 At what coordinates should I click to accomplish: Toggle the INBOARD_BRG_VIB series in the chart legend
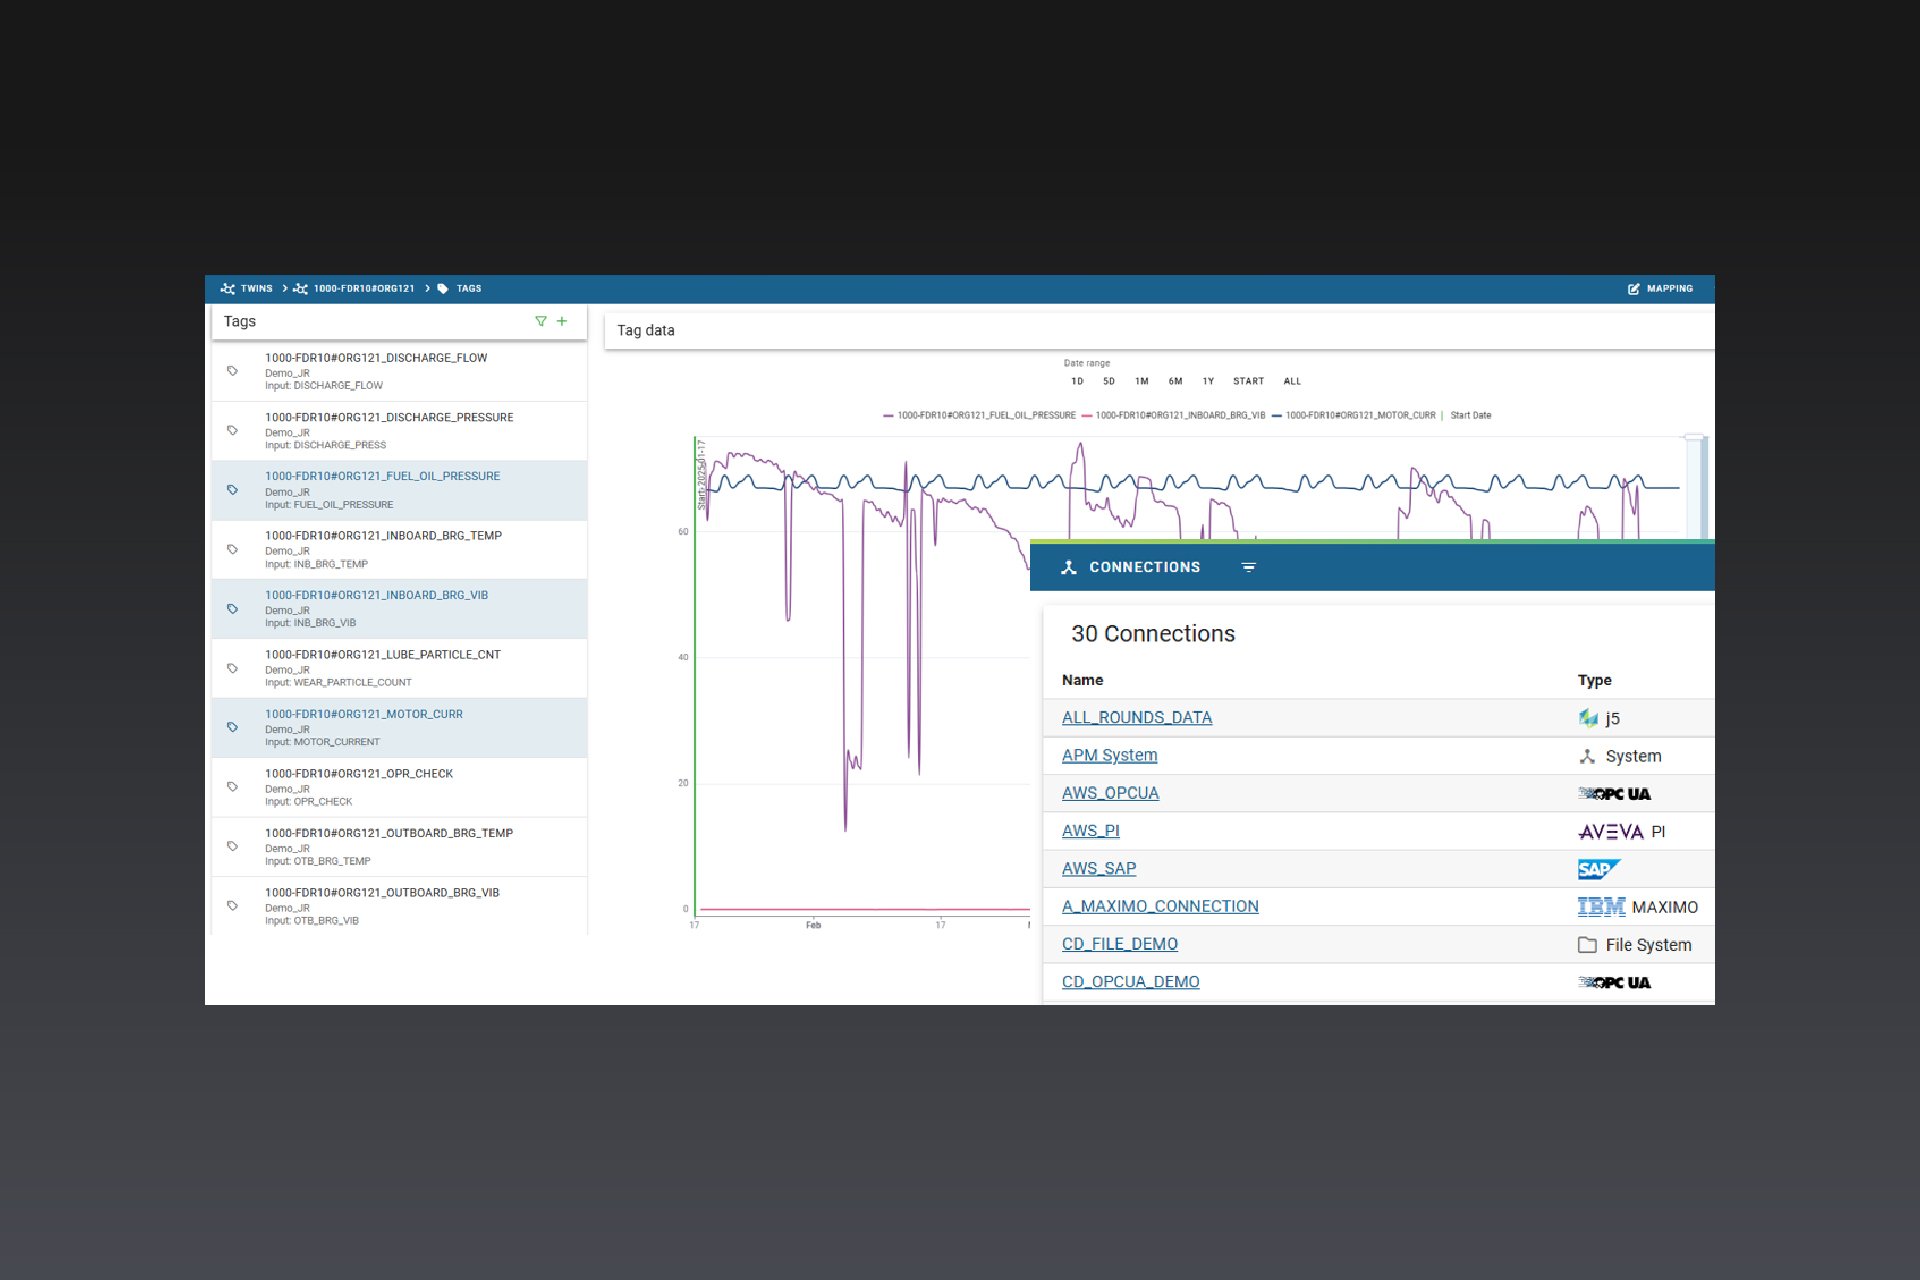point(1180,415)
